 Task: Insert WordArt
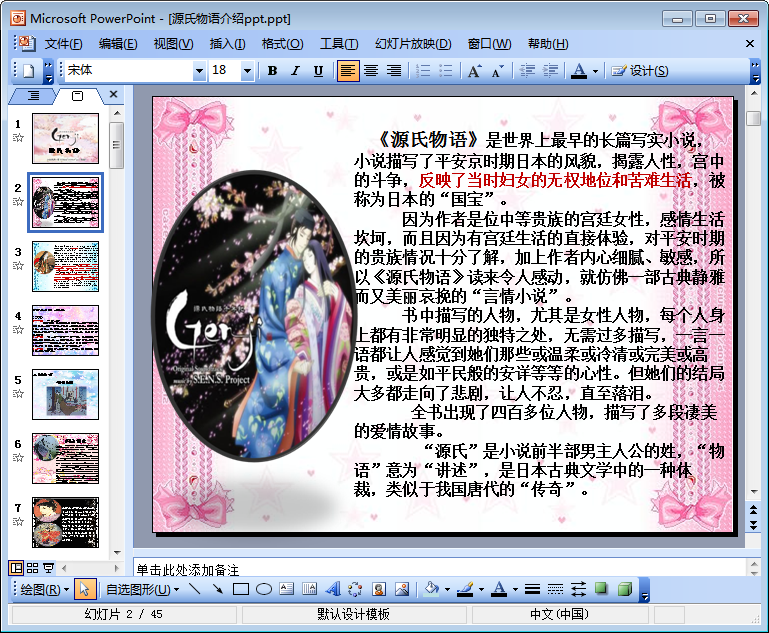click(x=333, y=589)
